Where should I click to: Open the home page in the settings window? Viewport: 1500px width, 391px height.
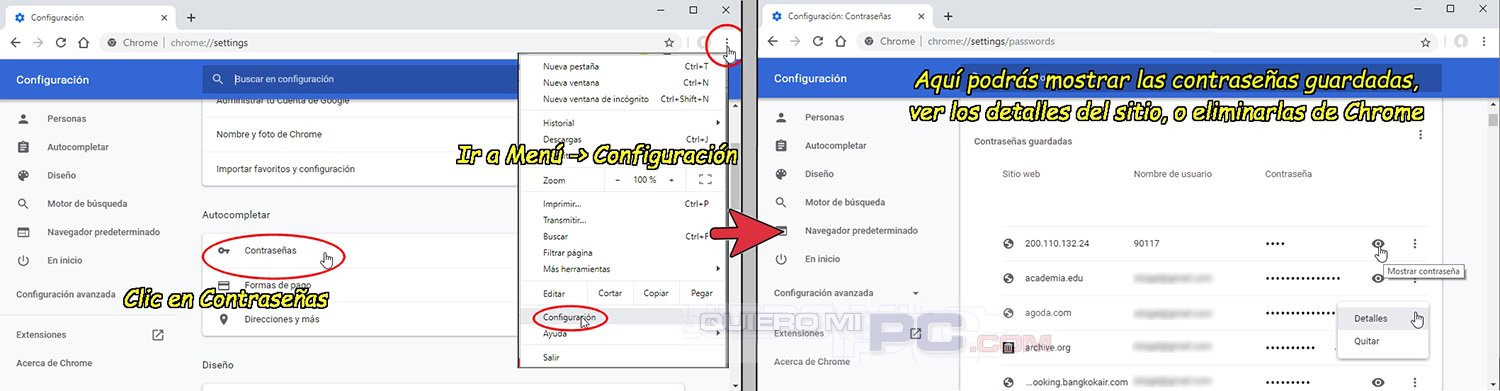pyautogui.click(x=84, y=43)
